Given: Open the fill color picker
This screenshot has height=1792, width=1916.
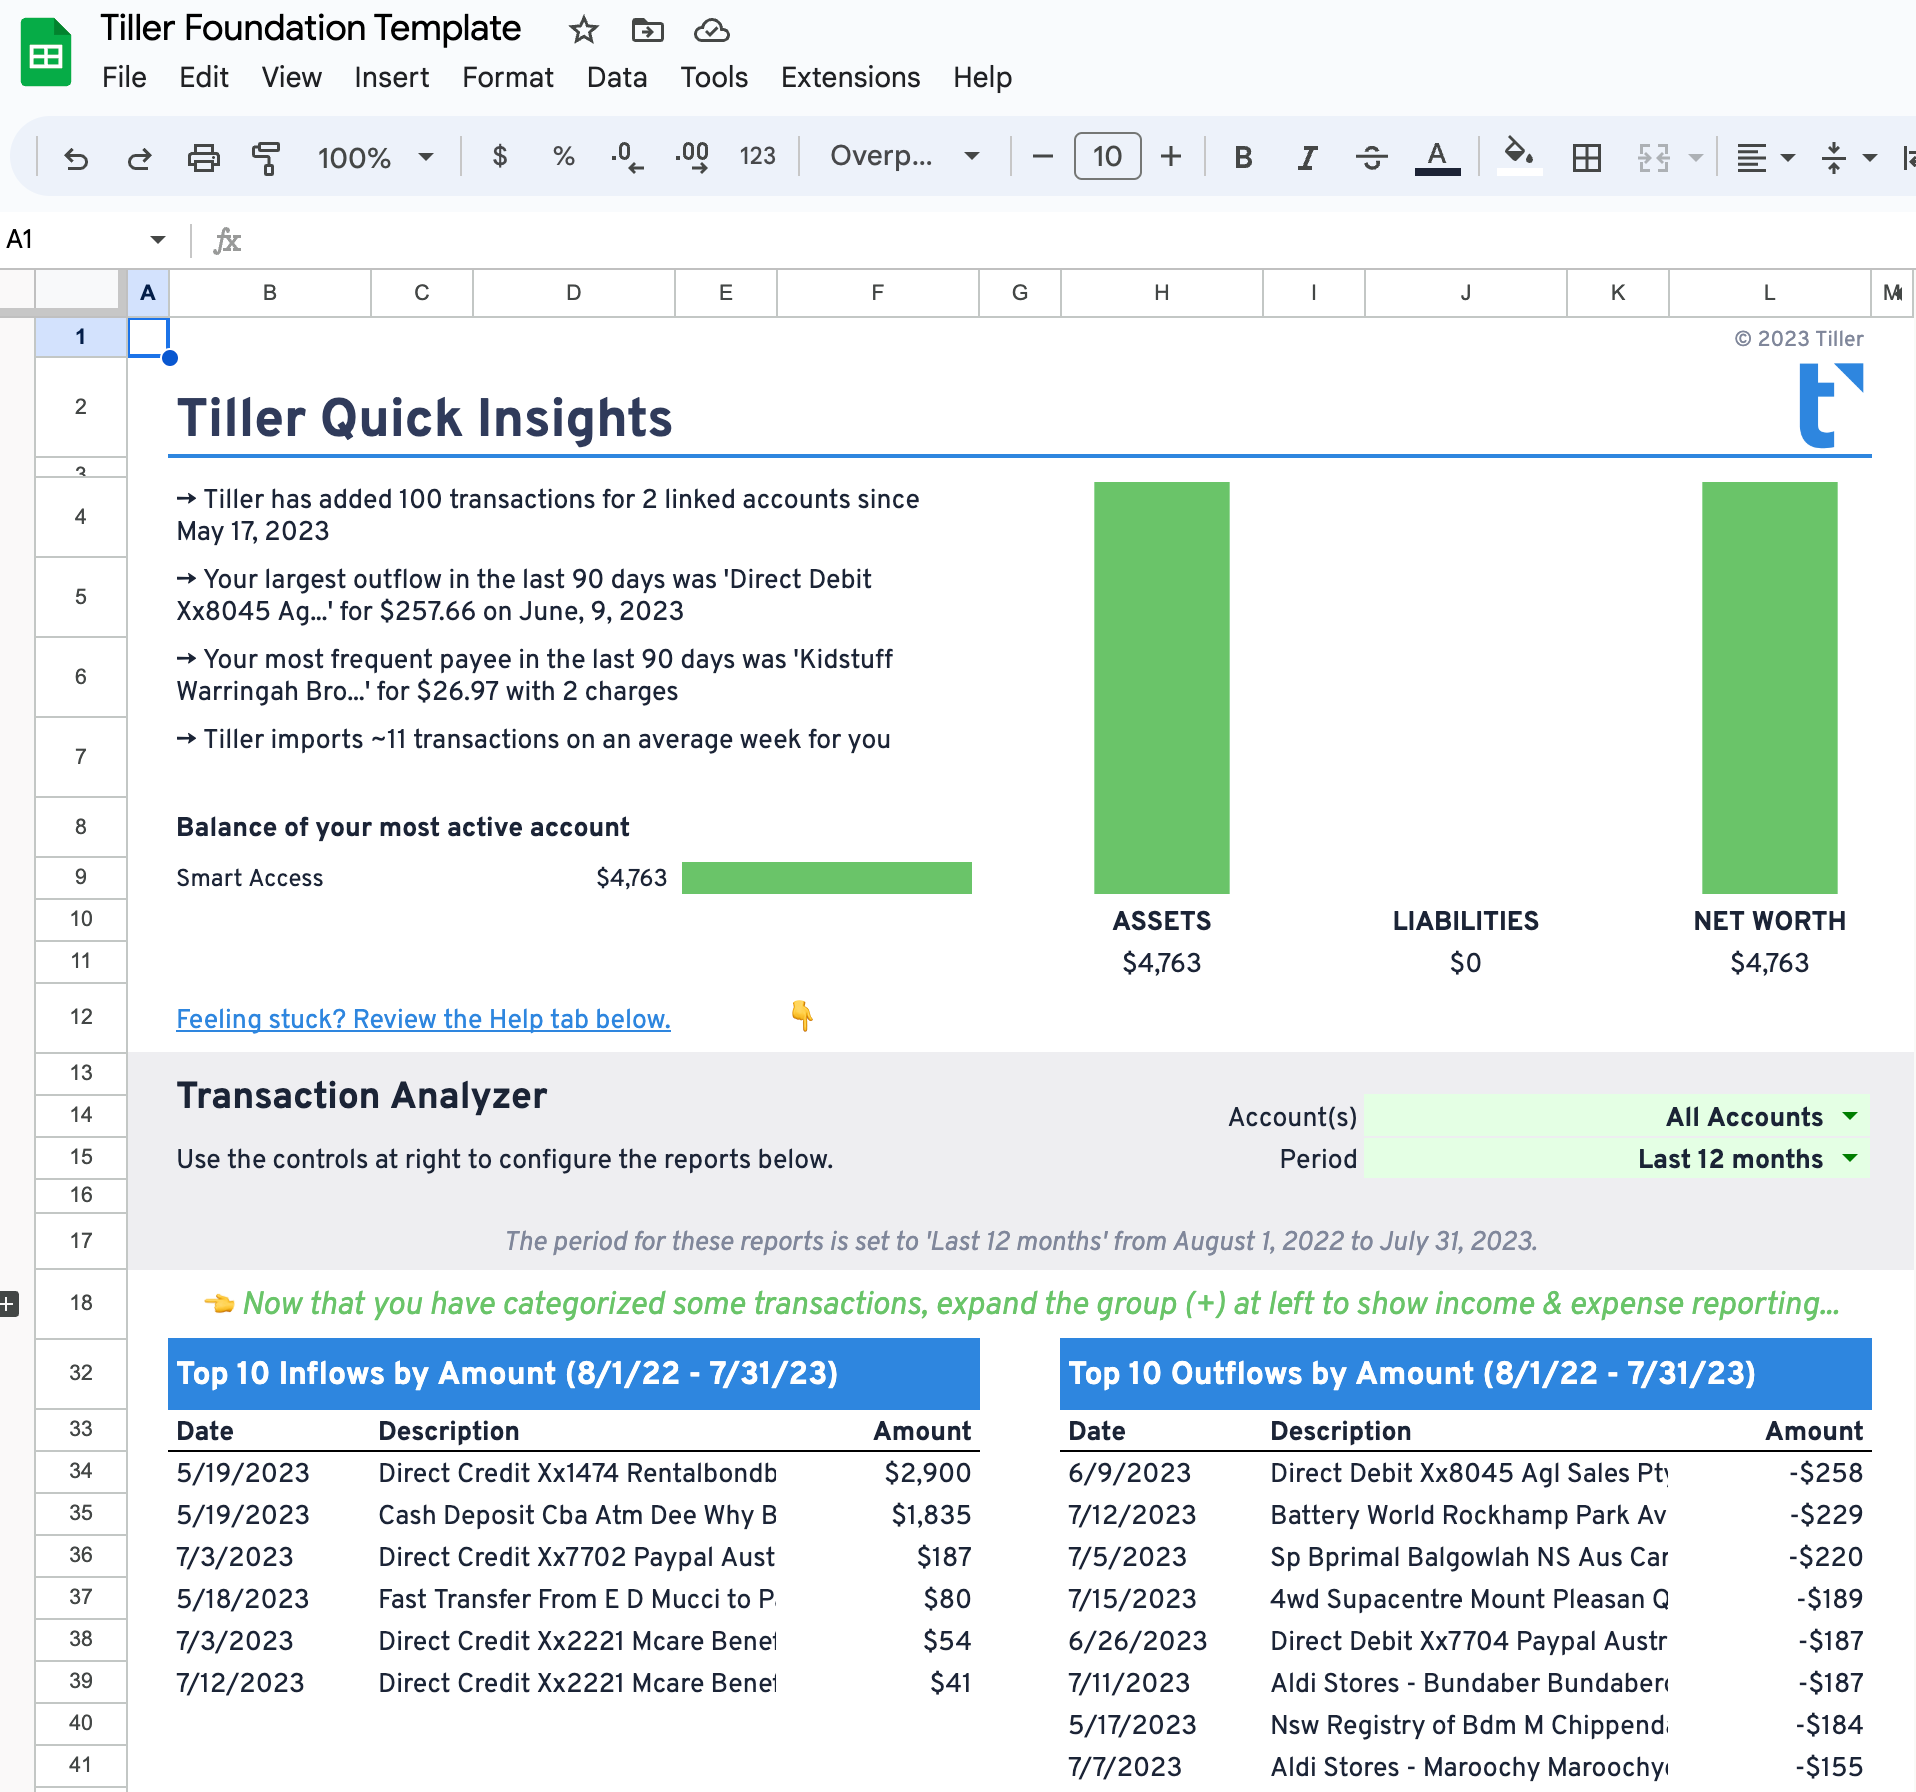Looking at the screenshot, I should click(x=1519, y=156).
